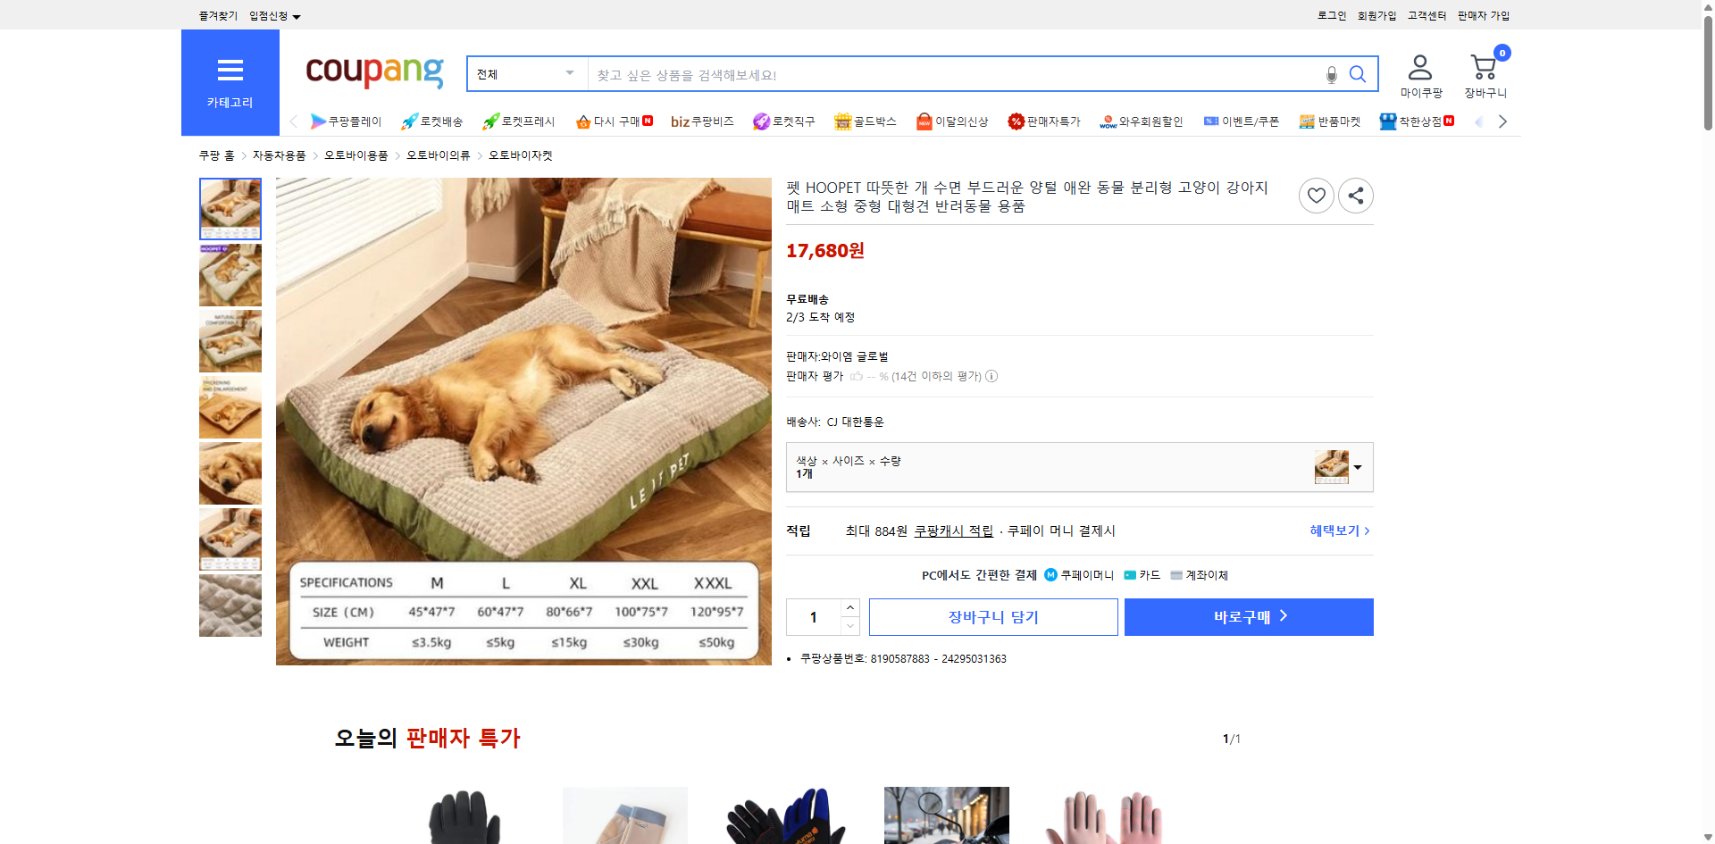
Task: Open biz 쿠팡비즈 shortcut
Action: coord(702,121)
